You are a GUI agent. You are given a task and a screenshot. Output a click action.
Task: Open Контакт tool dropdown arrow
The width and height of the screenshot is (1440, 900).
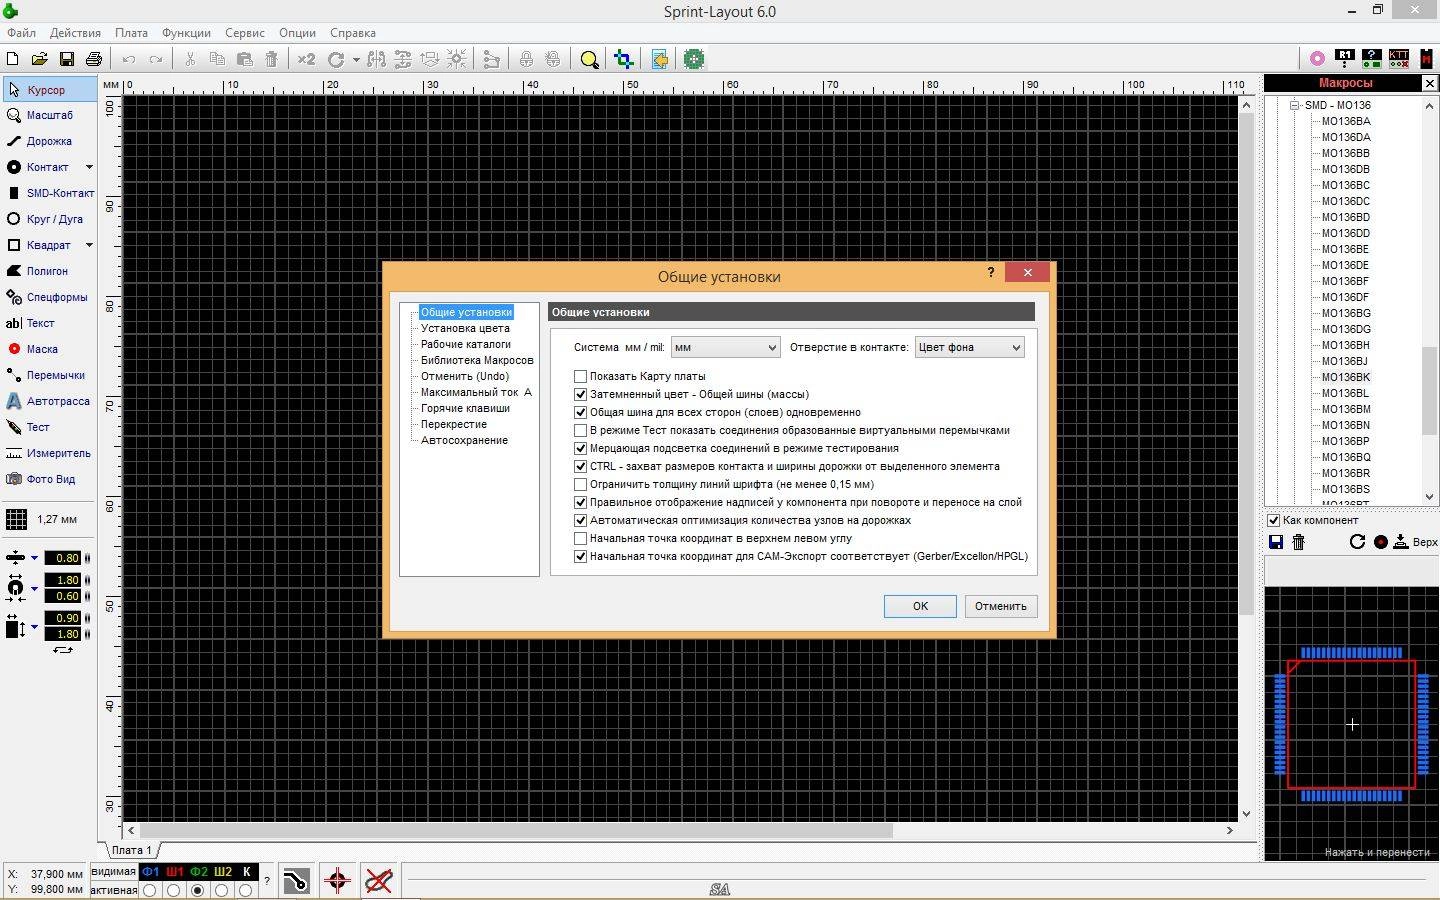tap(89, 167)
